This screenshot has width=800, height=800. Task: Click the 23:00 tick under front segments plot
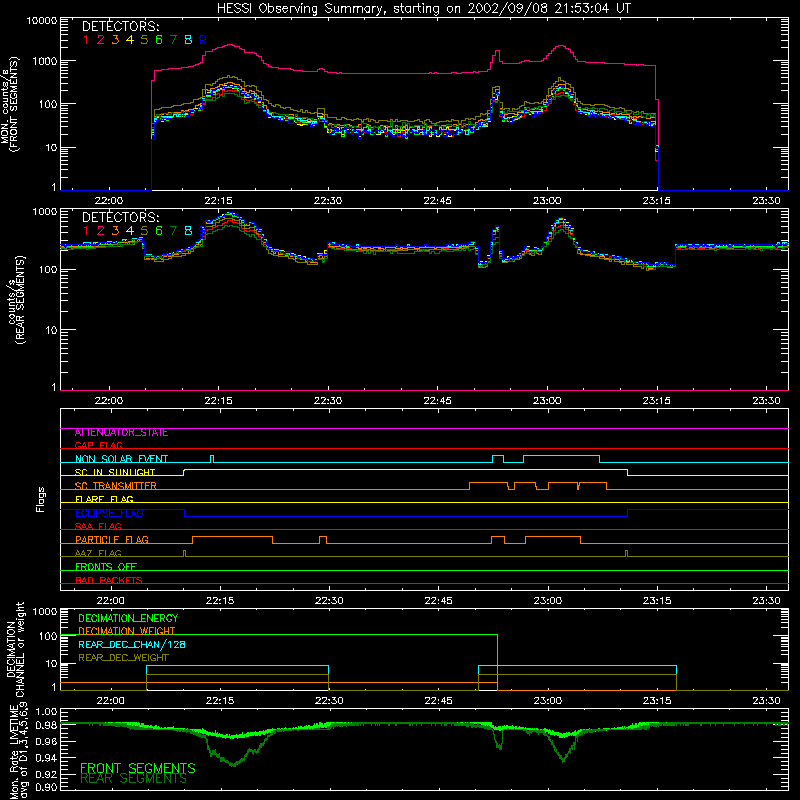tap(547, 201)
